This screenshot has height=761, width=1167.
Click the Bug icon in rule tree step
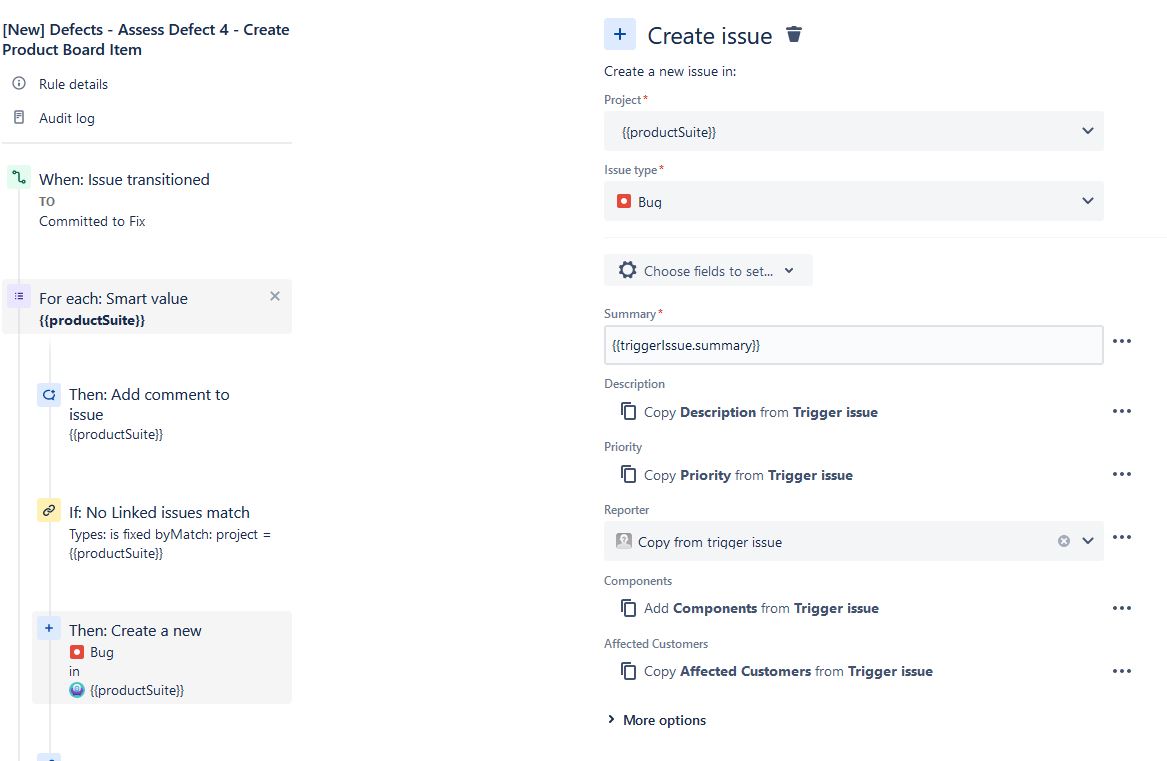pyautogui.click(x=77, y=652)
